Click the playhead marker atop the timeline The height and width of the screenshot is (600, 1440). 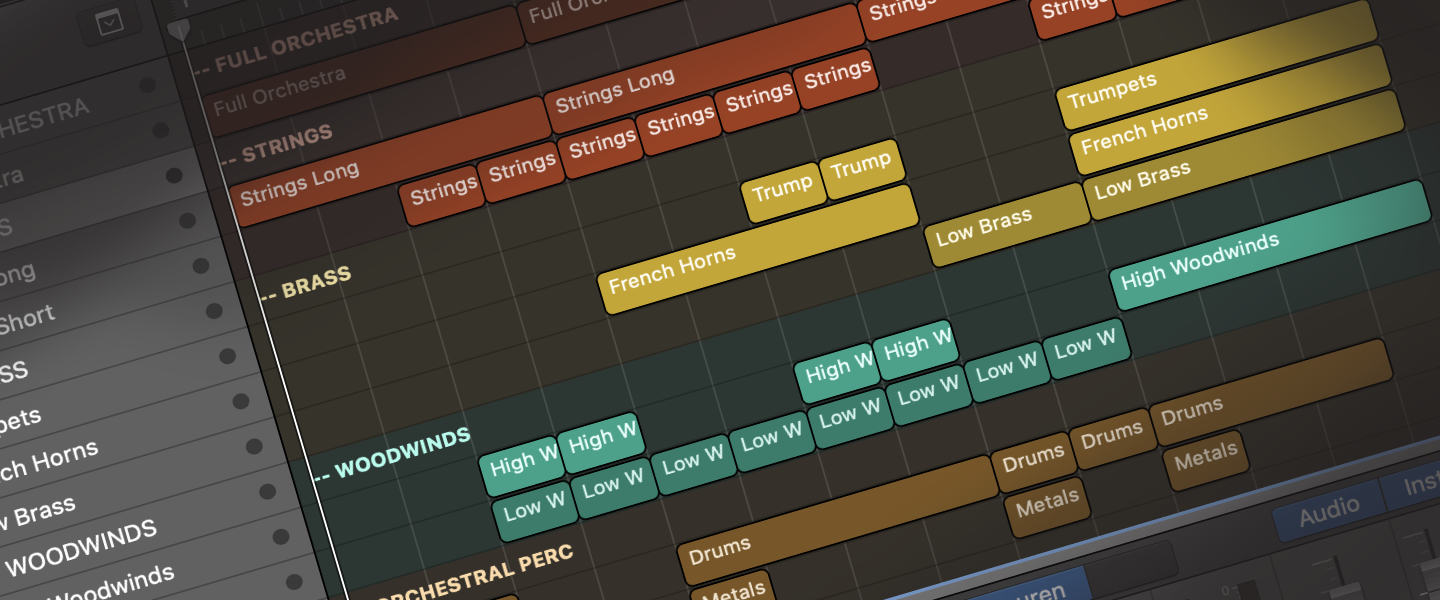(x=179, y=30)
